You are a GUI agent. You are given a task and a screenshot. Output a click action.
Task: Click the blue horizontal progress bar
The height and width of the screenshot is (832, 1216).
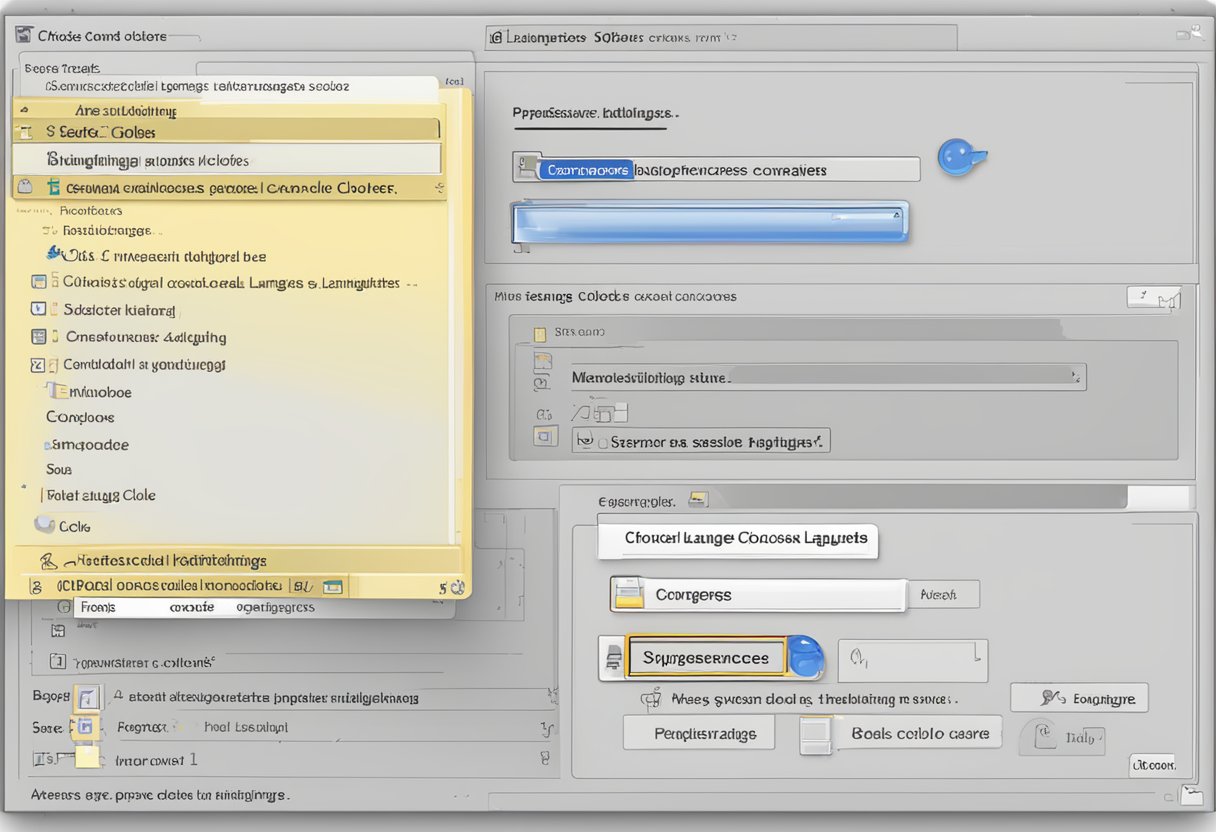(709, 222)
